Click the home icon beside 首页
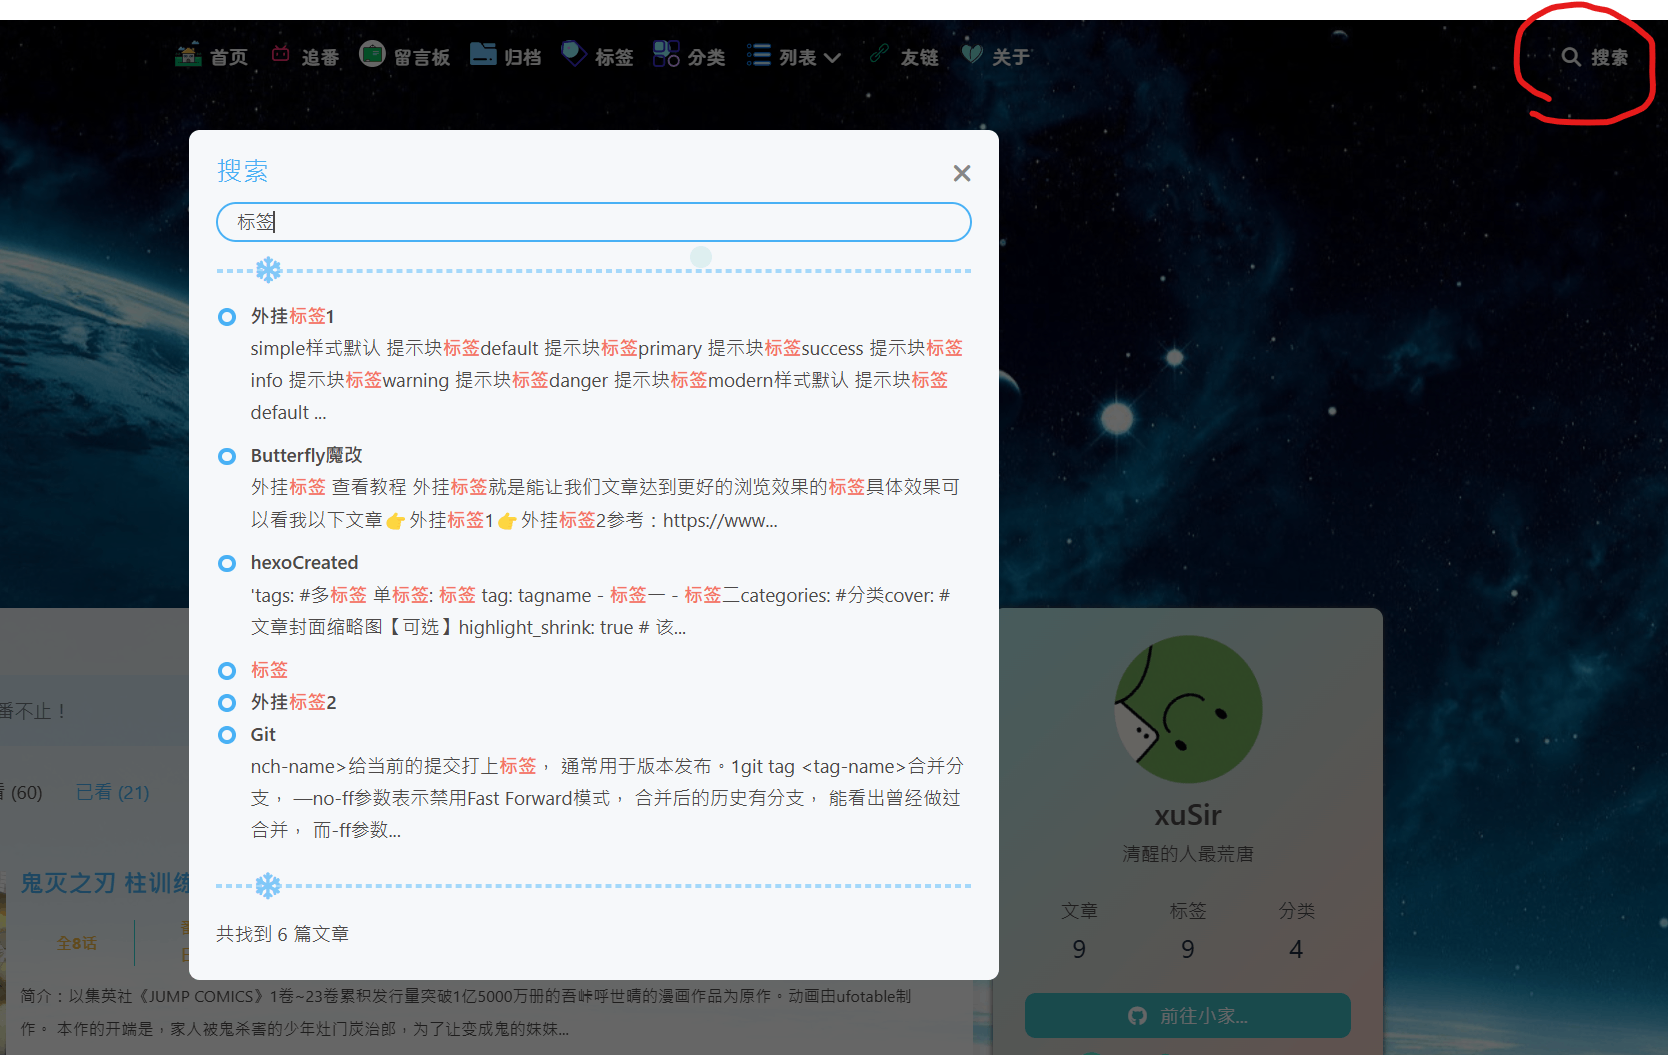1668x1055 pixels. coord(188,55)
